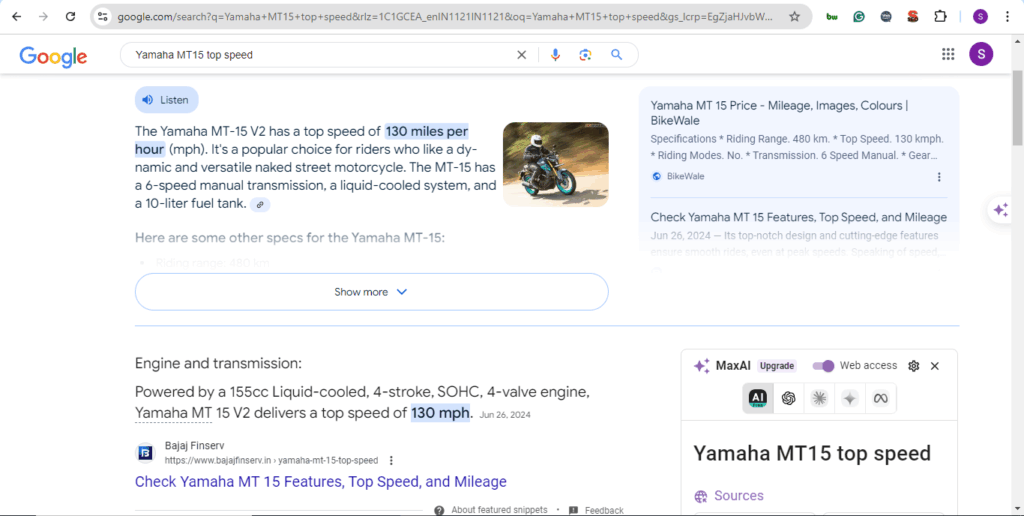
Task: Click Bajaj Finserv site name
Action: 194,445
